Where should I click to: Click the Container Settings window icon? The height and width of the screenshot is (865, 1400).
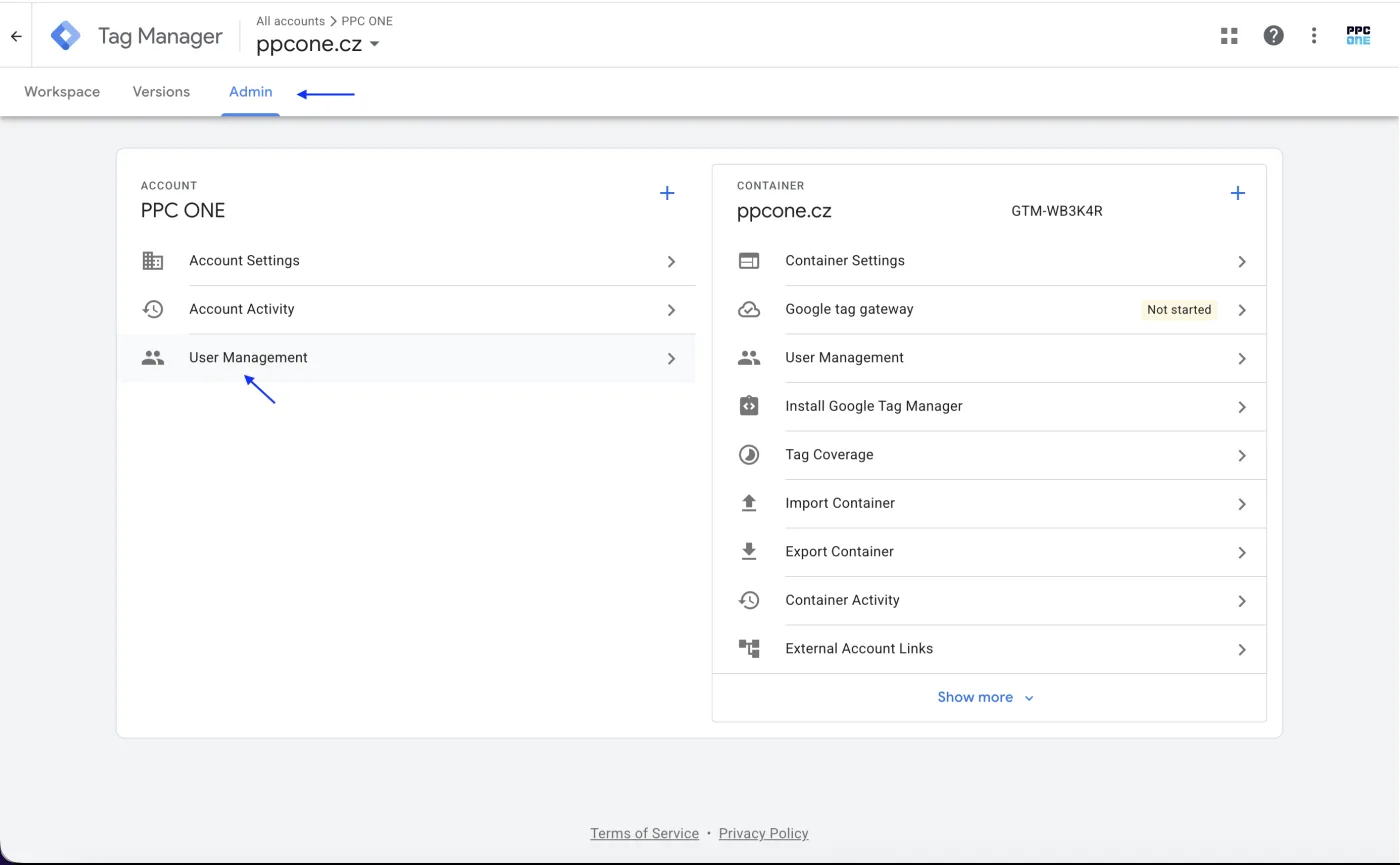749,261
